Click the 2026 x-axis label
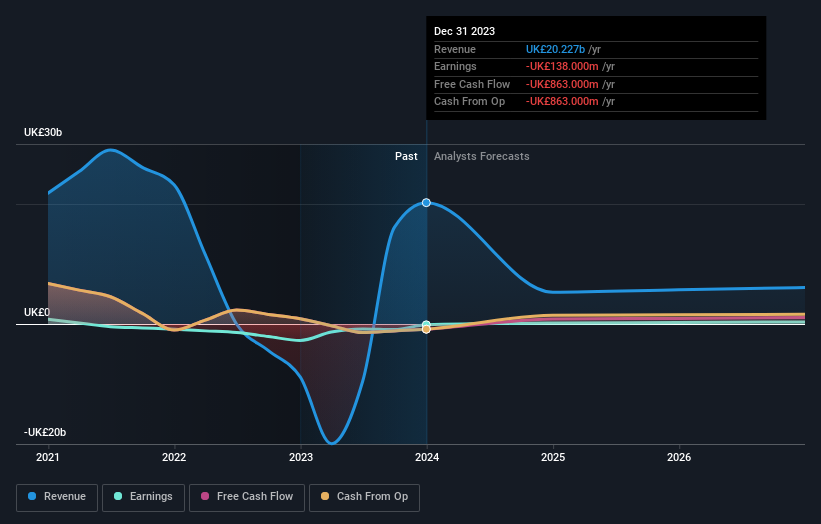The height and width of the screenshot is (524, 821). (679, 457)
